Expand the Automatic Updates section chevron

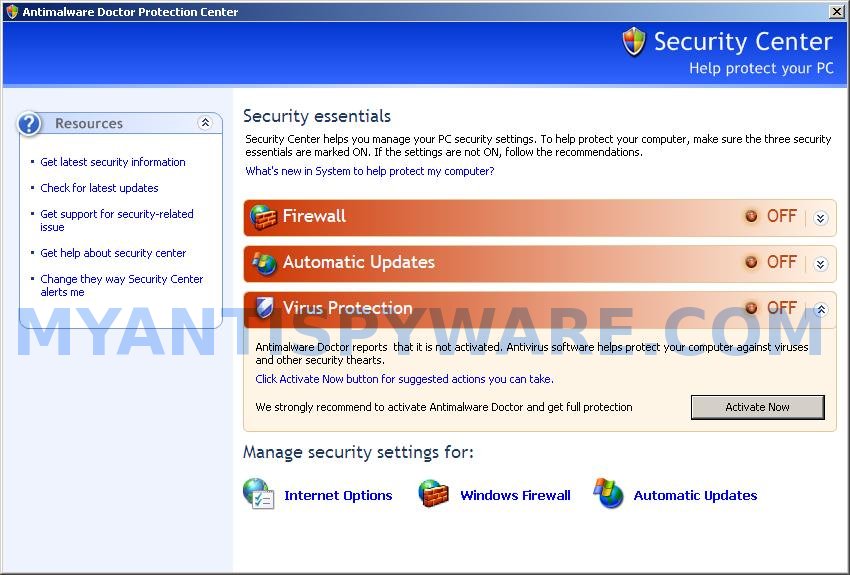click(x=821, y=264)
